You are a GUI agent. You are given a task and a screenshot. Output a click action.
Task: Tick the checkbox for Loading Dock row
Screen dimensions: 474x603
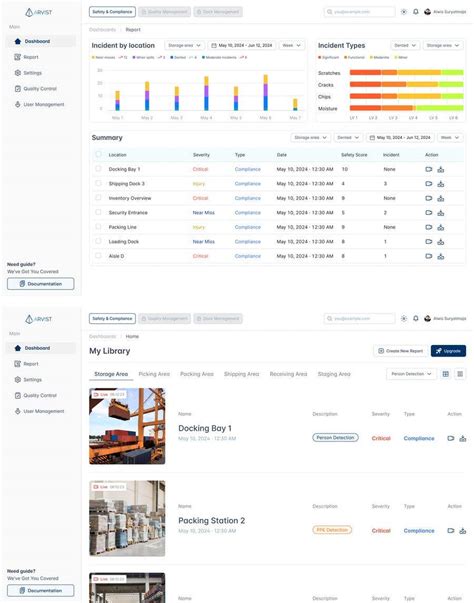click(98, 241)
